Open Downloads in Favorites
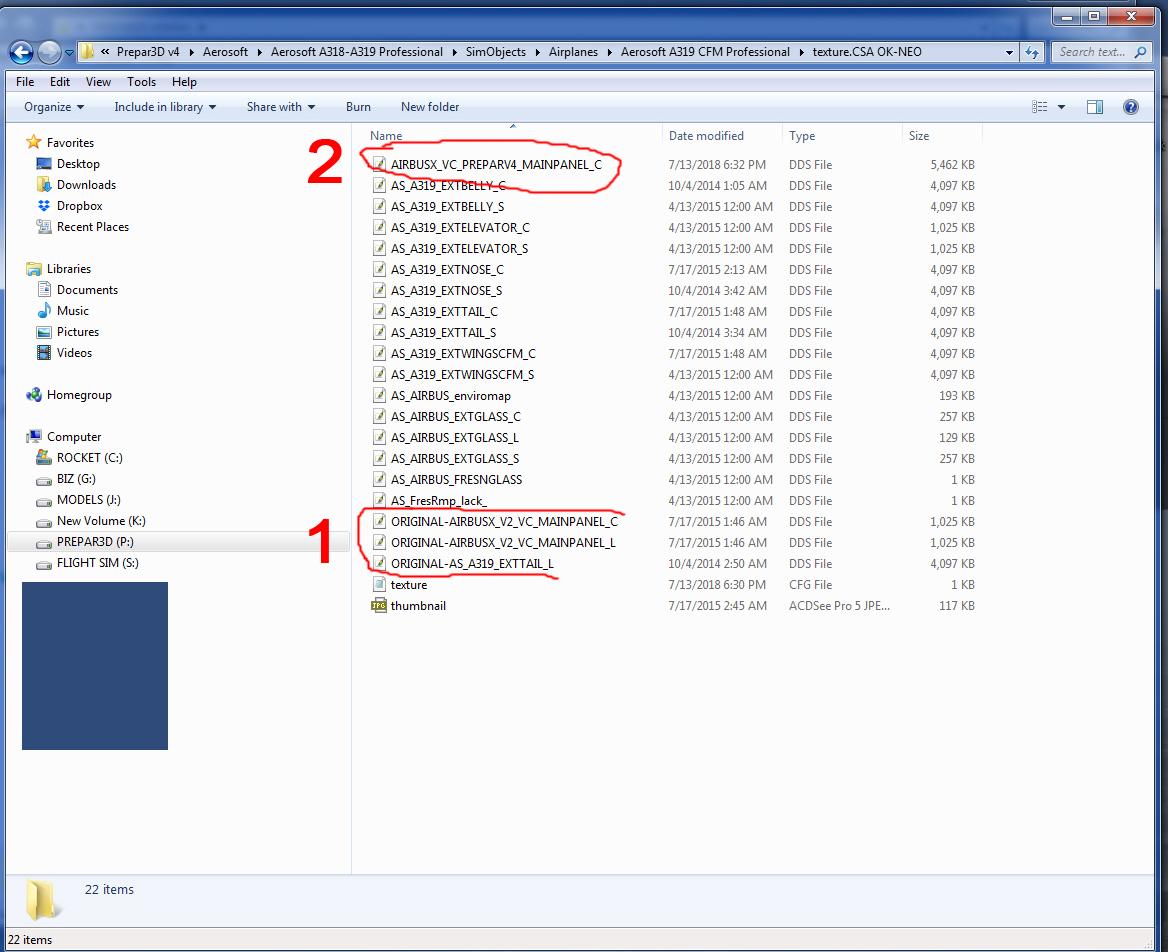Screen dimensions: 1168x952 [86, 185]
